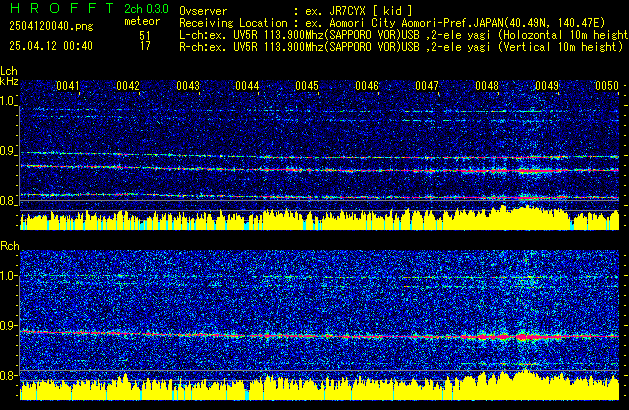629x410 pixels.
Task: Select the word meteor in the header
Action: tap(142, 21)
